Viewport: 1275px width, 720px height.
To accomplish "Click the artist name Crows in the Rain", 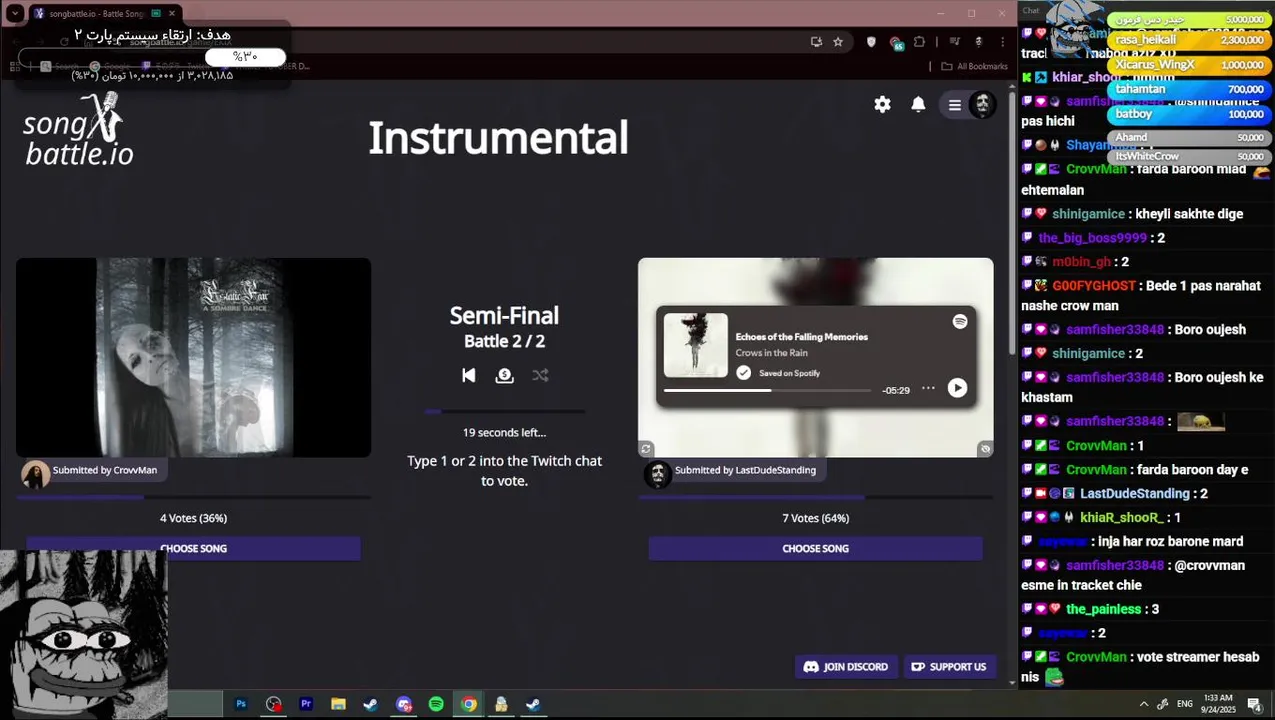I will [x=771, y=353].
